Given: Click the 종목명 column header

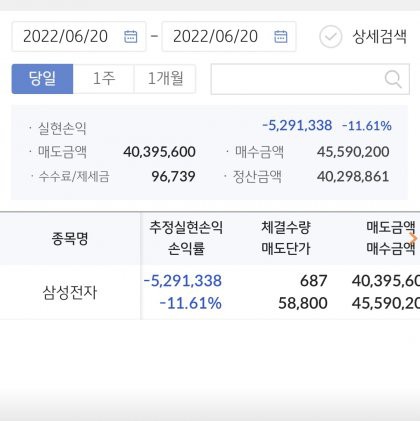Looking at the screenshot, I should click(70, 239).
